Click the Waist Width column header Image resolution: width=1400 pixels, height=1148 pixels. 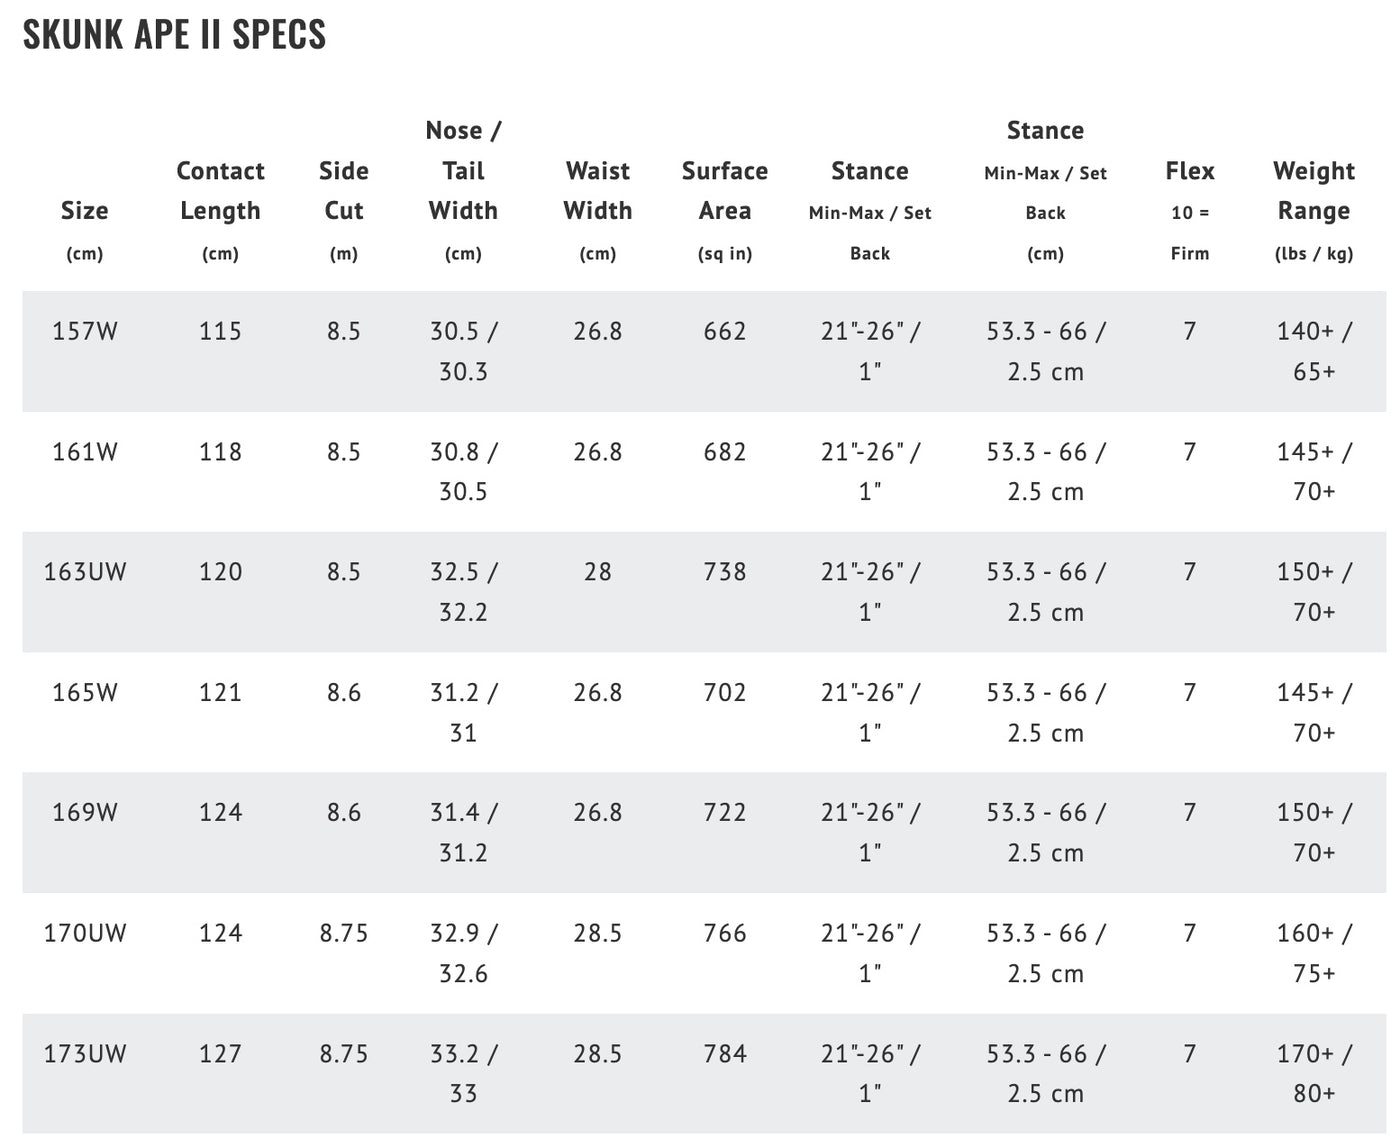(598, 210)
